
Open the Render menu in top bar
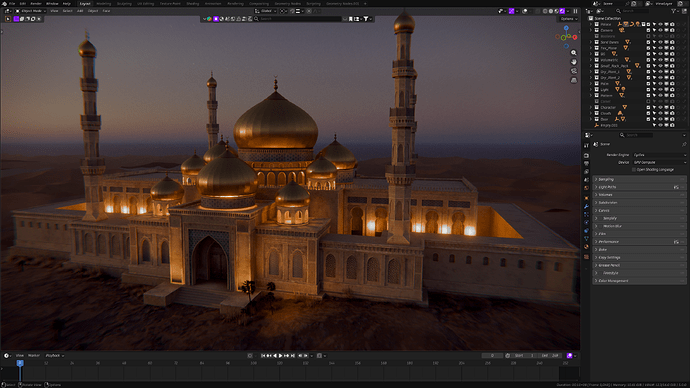pos(36,4)
